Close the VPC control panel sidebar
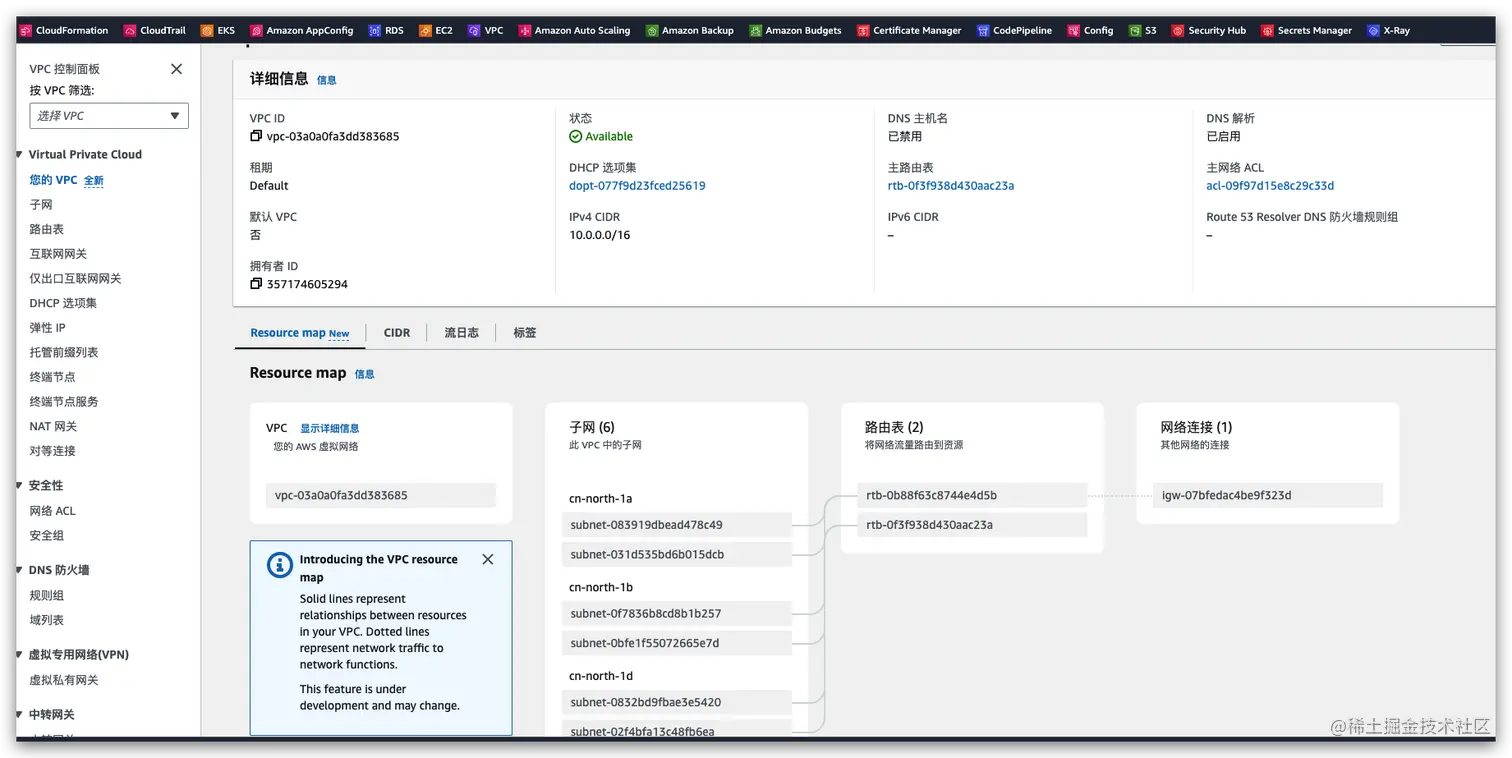This screenshot has width=1512, height=758. (x=177, y=69)
